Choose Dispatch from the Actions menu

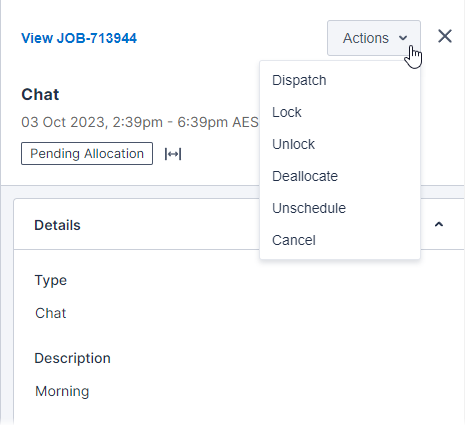(x=340, y=80)
